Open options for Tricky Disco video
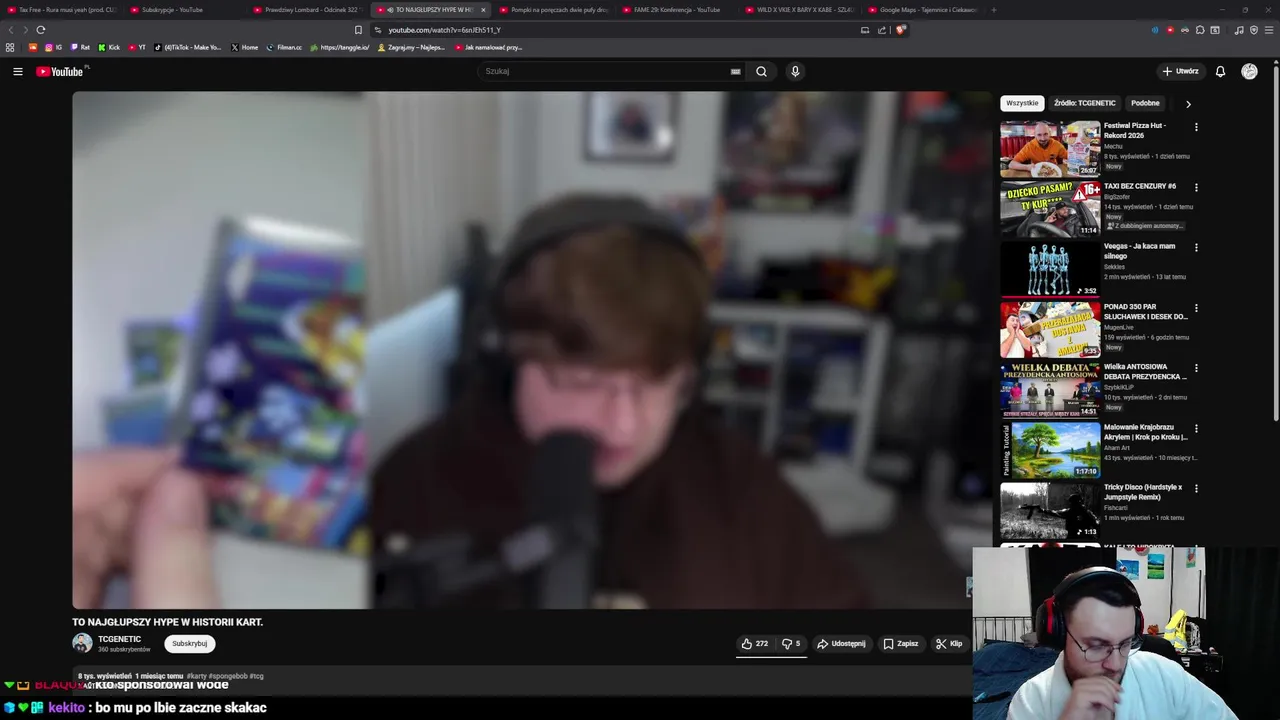The height and width of the screenshot is (720, 1280). [1196, 488]
